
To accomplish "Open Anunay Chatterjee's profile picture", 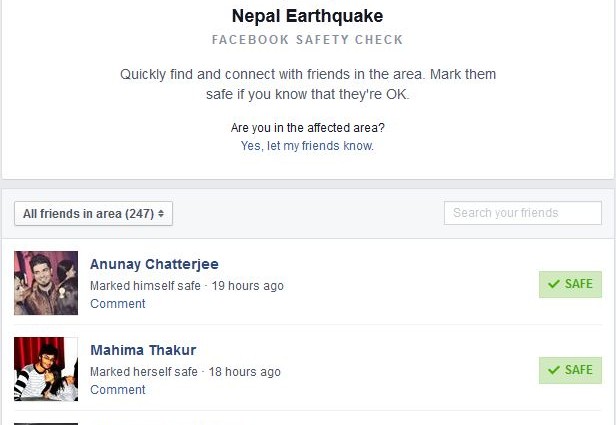I will pyautogui.click(x=46, y=283).
